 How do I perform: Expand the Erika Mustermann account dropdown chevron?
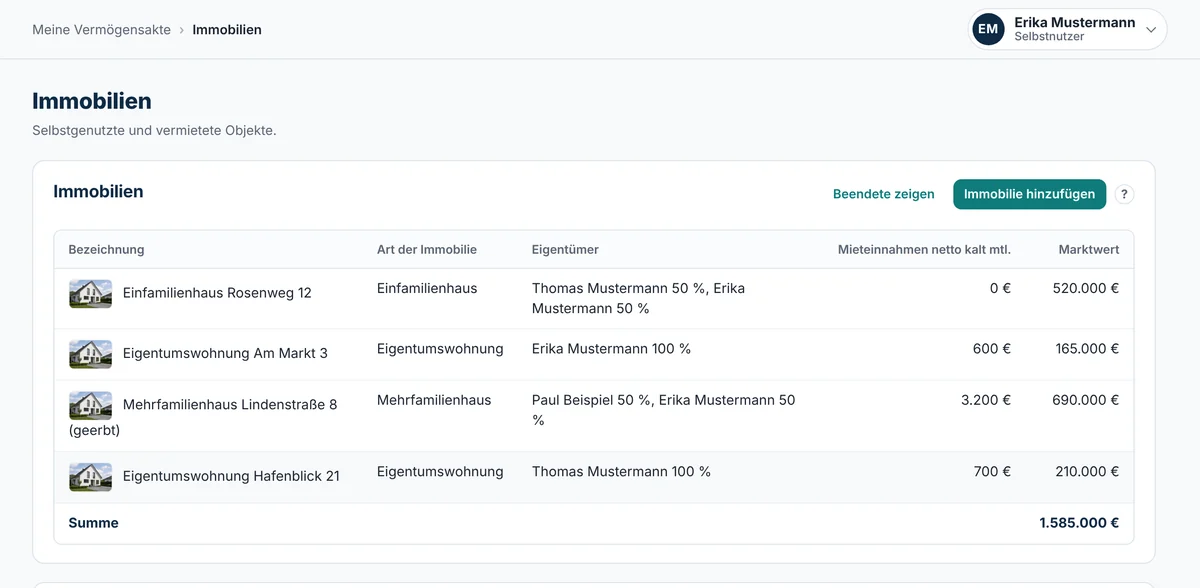[x=1151, y=30]
